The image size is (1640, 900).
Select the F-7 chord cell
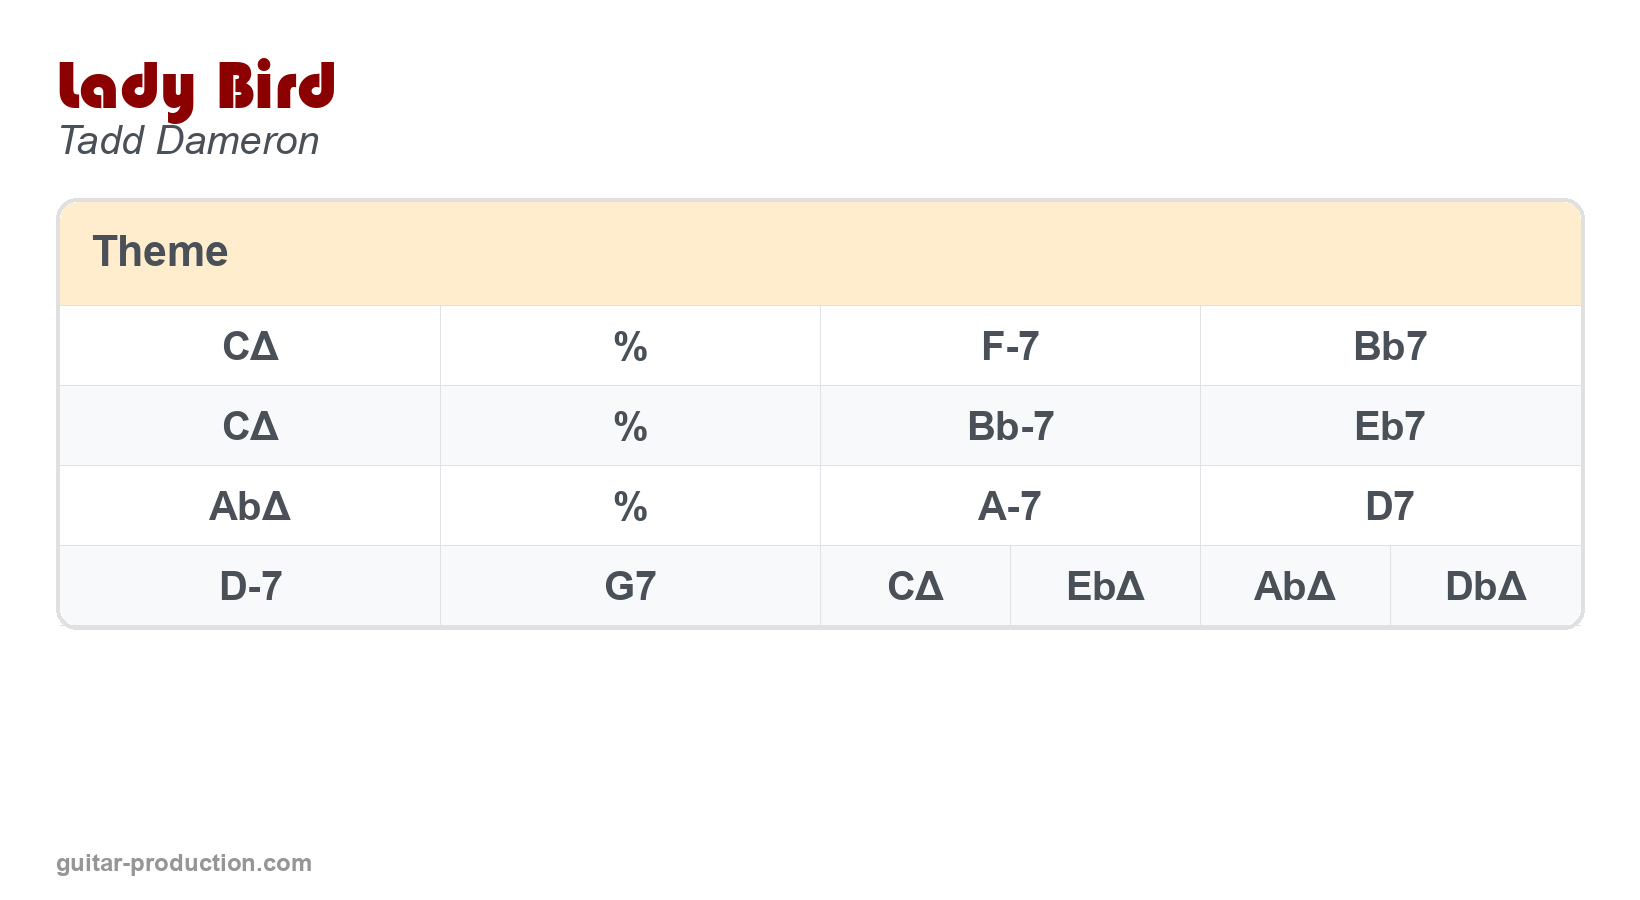pos(1010,347)
